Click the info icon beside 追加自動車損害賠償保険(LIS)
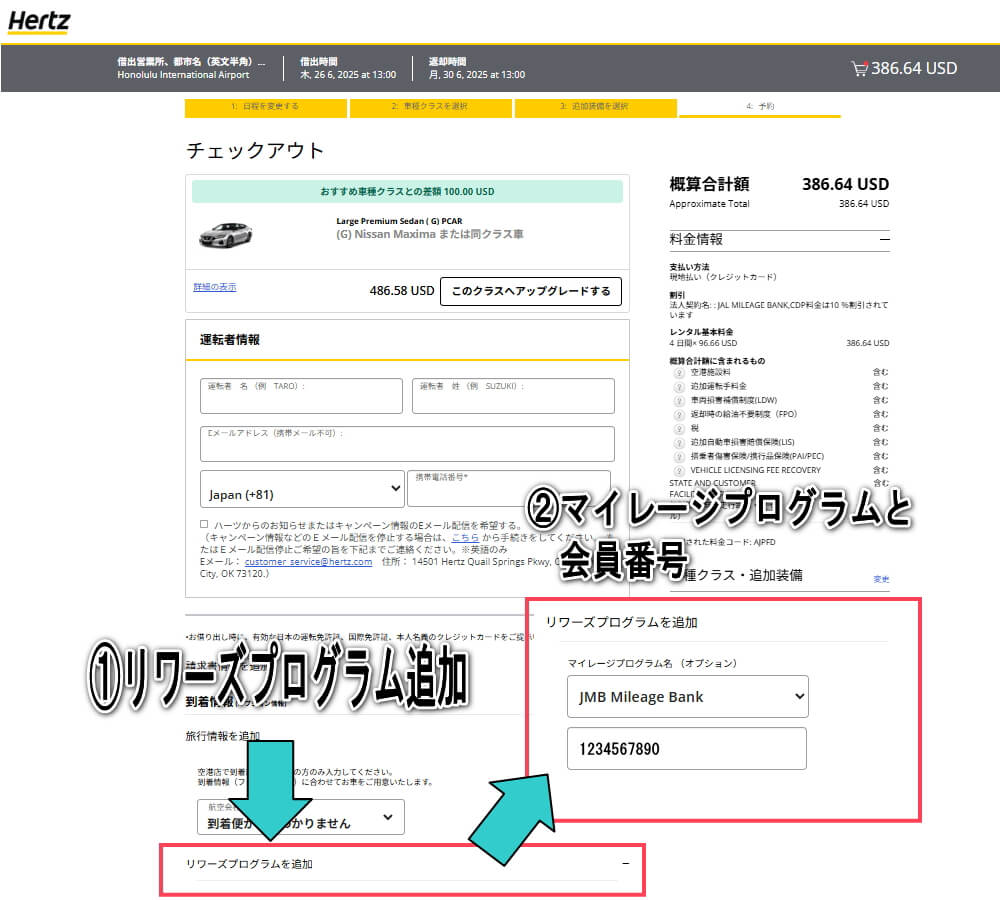Viewport: 1000px width, 900px height. pos(678,442)
